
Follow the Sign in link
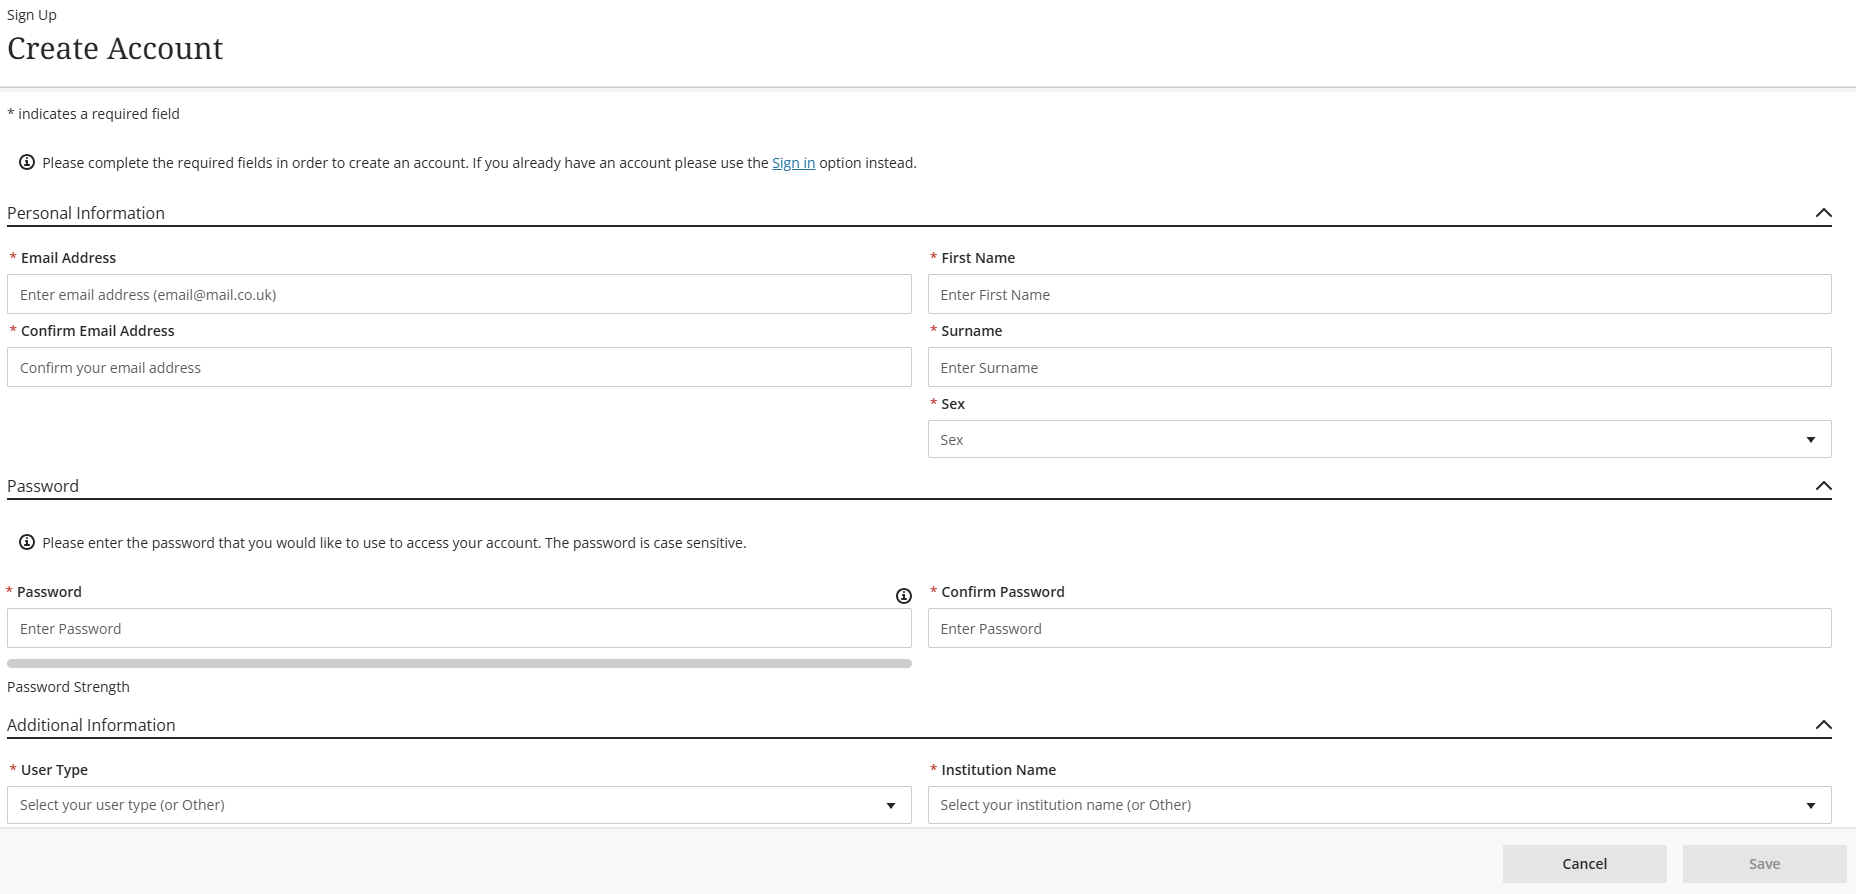tap(793, 163)
